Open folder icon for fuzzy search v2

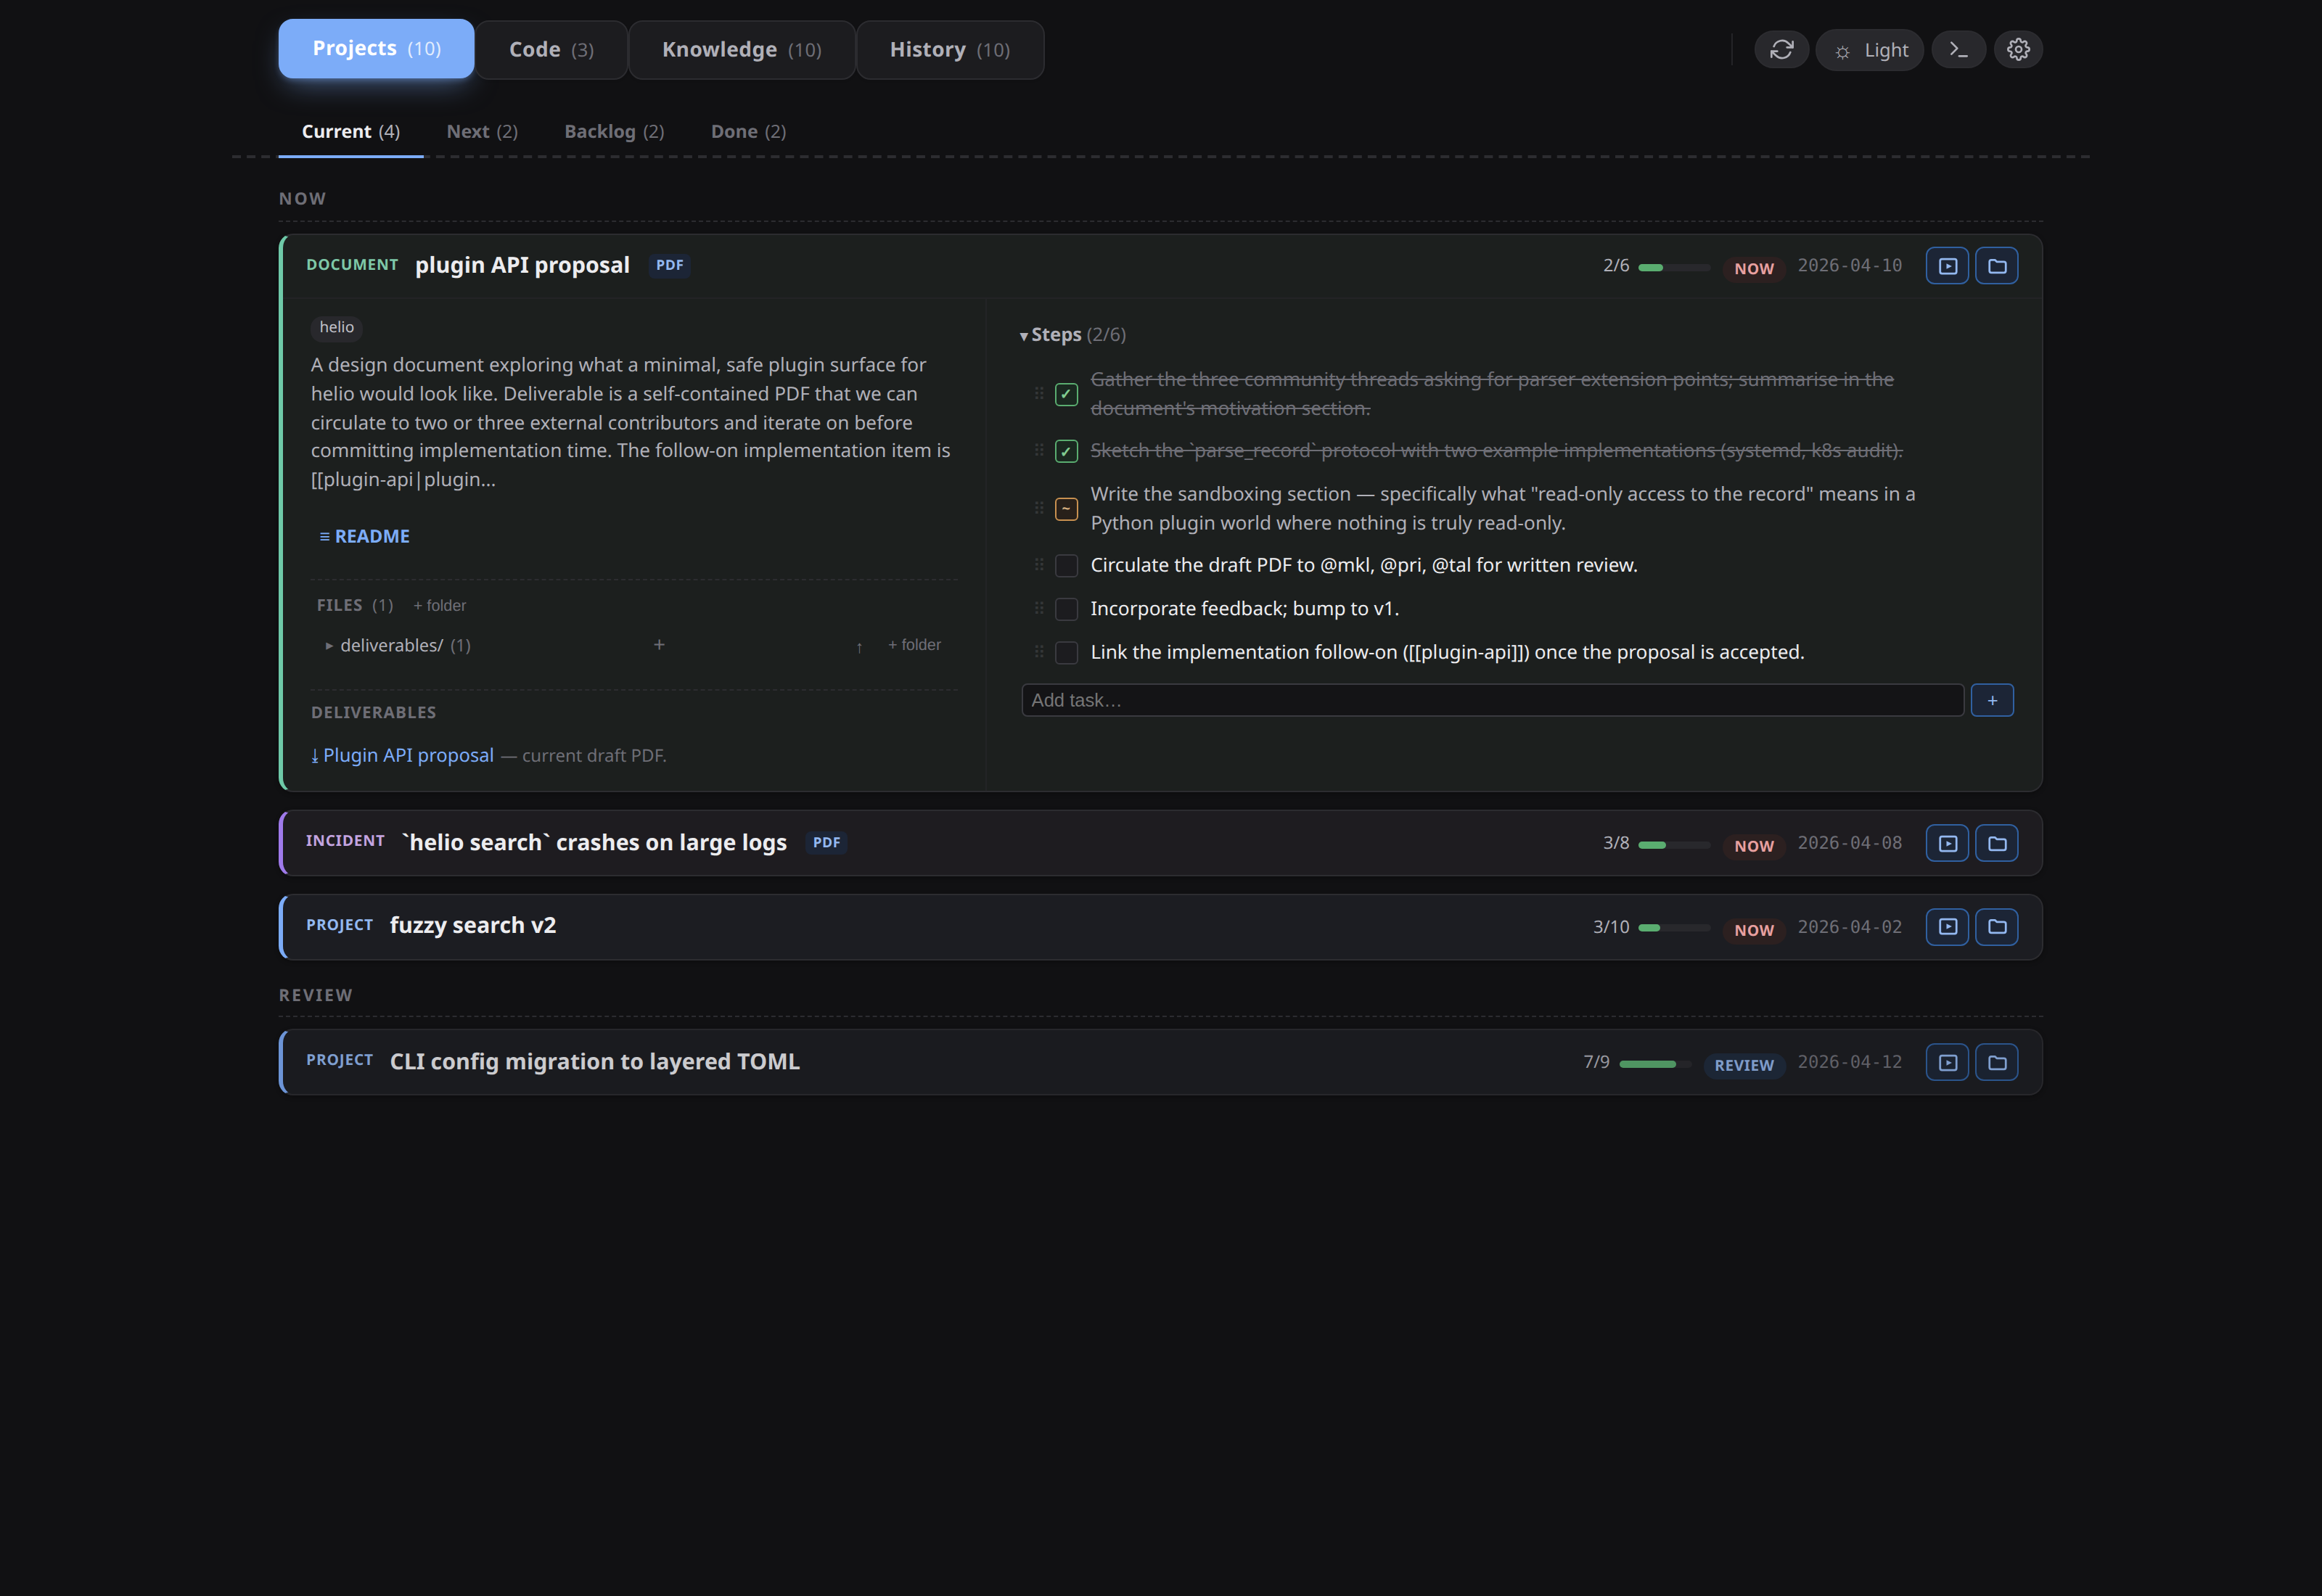pyautogui.click(x=1996, y=927)
